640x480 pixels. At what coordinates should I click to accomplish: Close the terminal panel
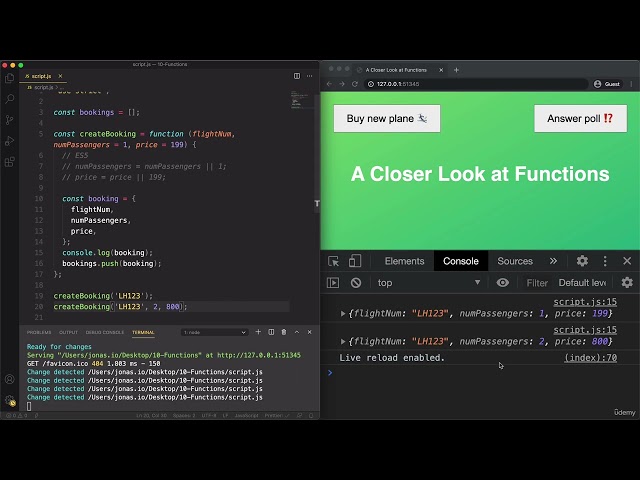(x=309, y=332)
